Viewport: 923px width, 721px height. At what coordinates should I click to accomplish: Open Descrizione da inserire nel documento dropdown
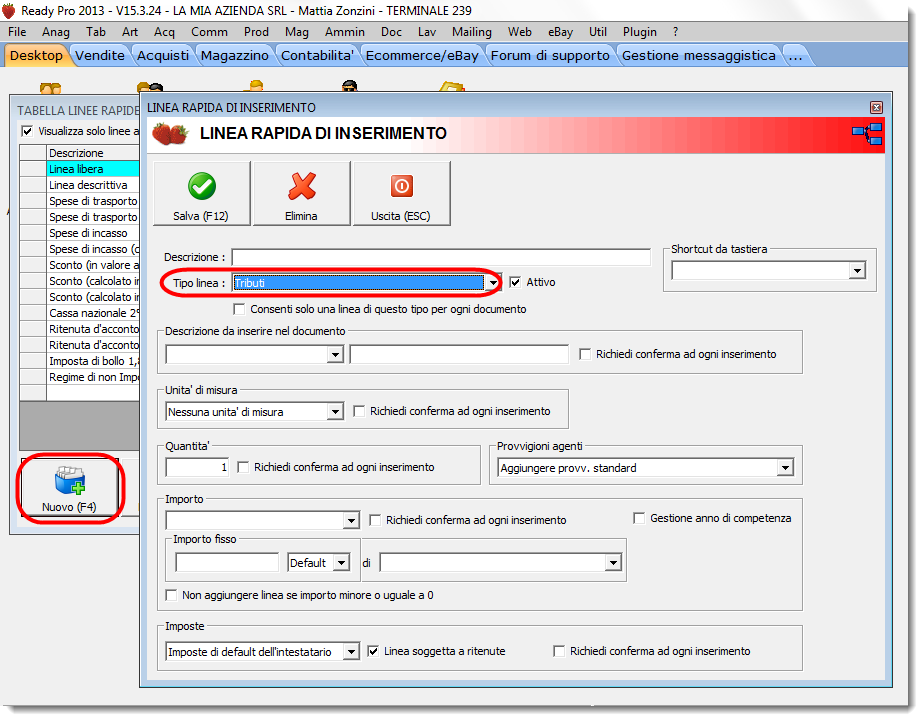[x=336, y=354]
